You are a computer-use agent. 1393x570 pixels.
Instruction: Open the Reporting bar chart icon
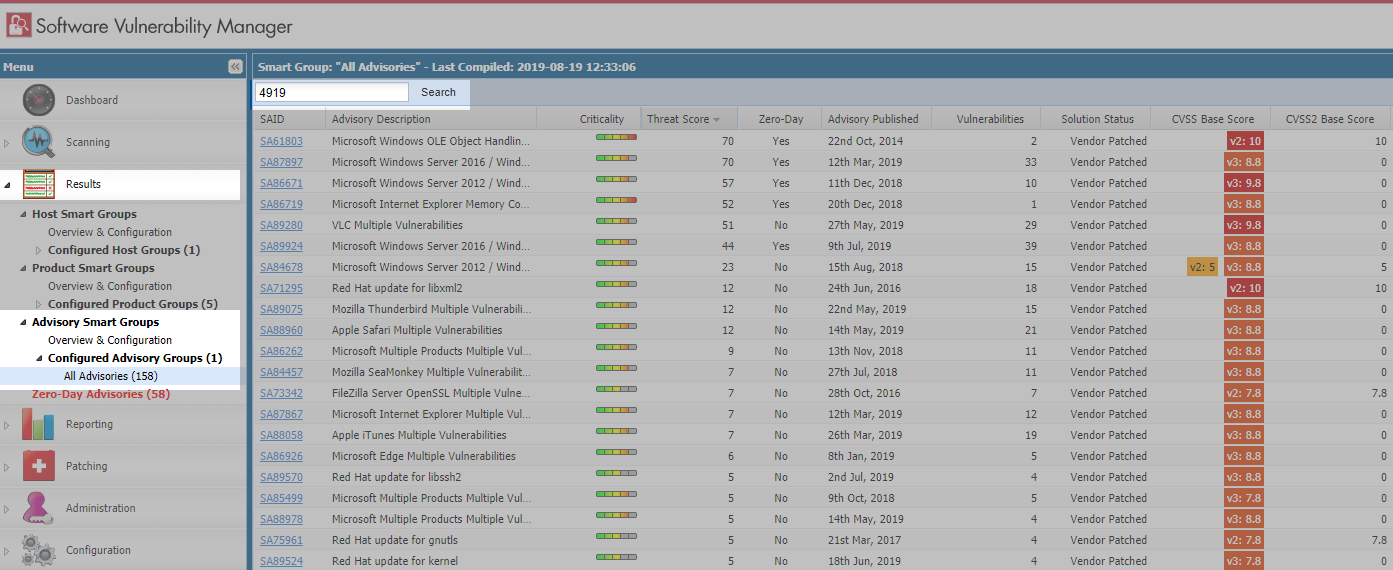coord(38,424)
